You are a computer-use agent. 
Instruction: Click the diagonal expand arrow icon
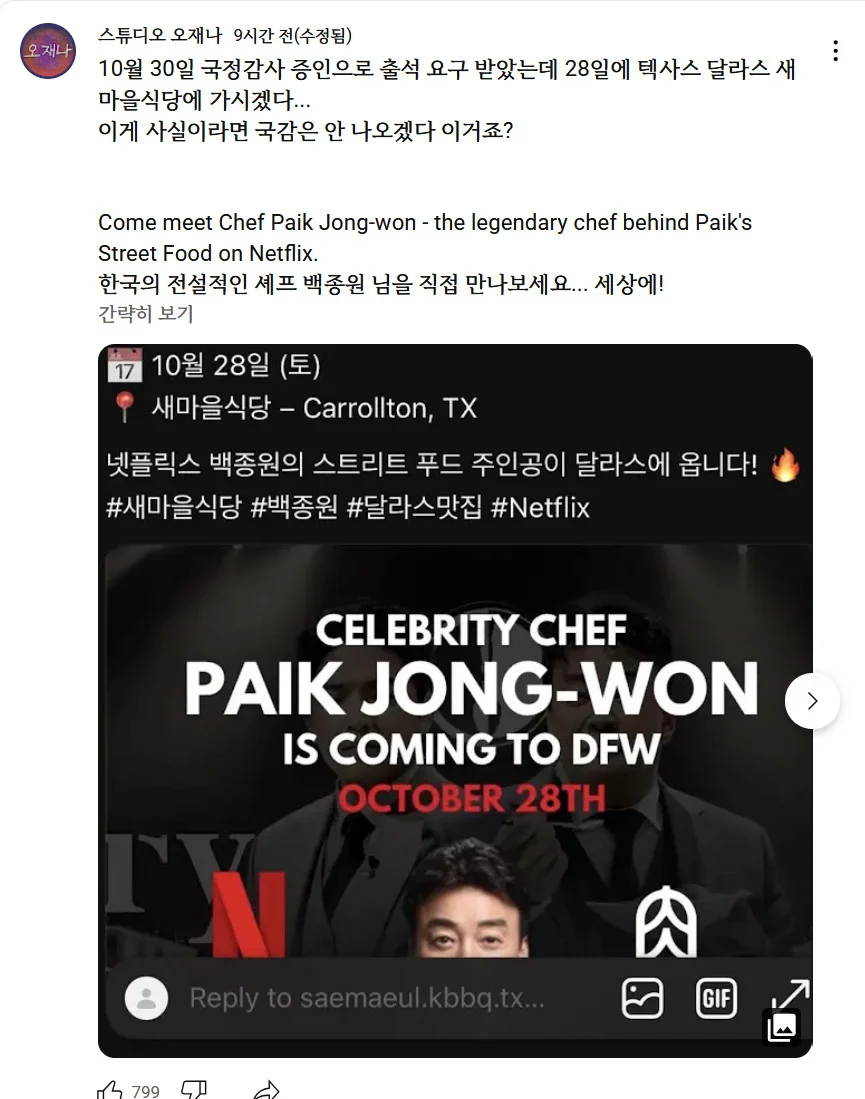(790, 995)
